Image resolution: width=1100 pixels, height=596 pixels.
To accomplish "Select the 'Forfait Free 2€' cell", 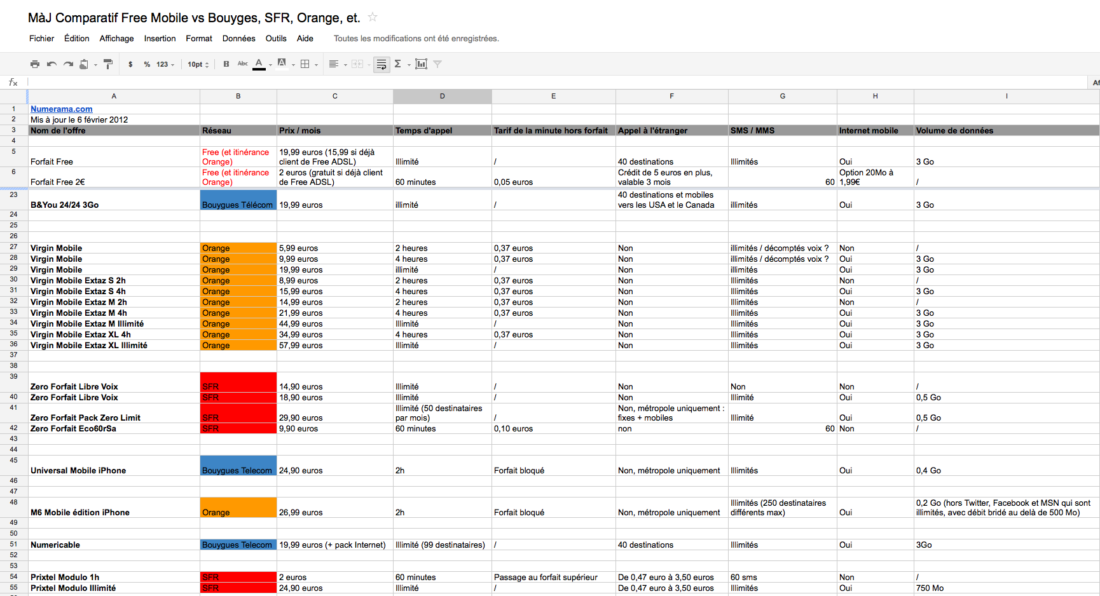I will 114,177.
